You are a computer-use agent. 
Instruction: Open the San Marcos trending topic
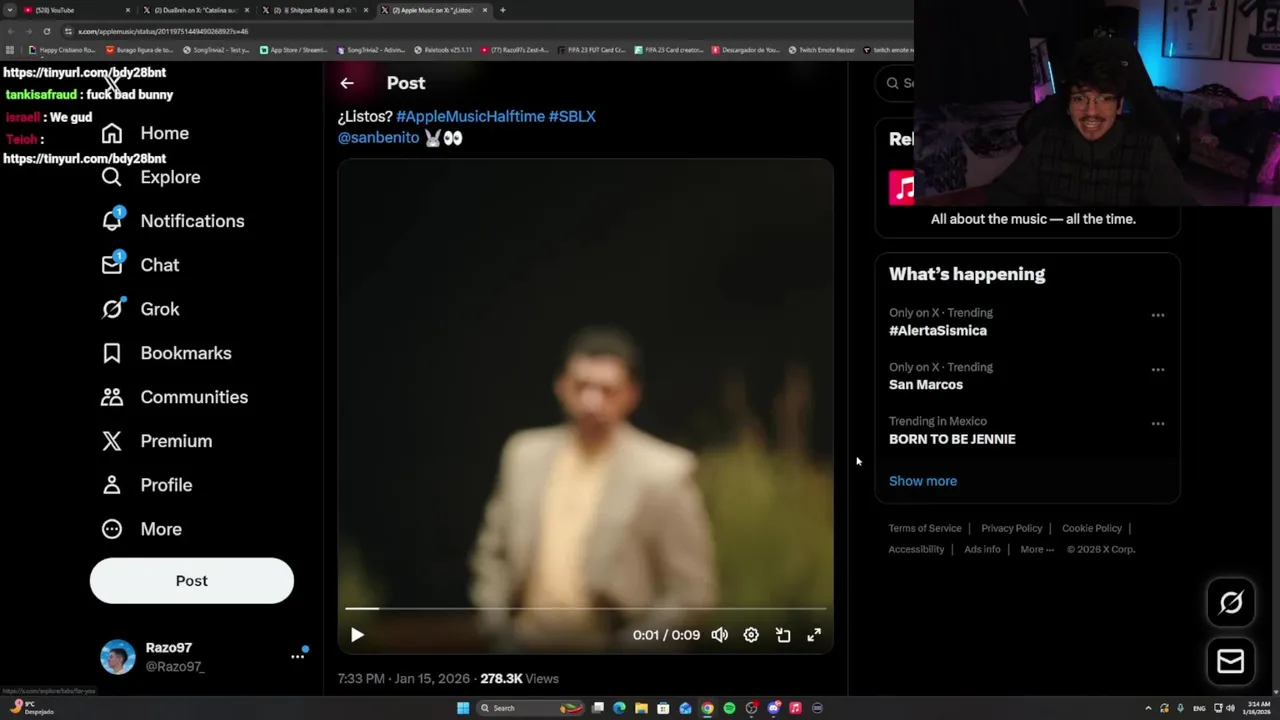pos(926,385)
